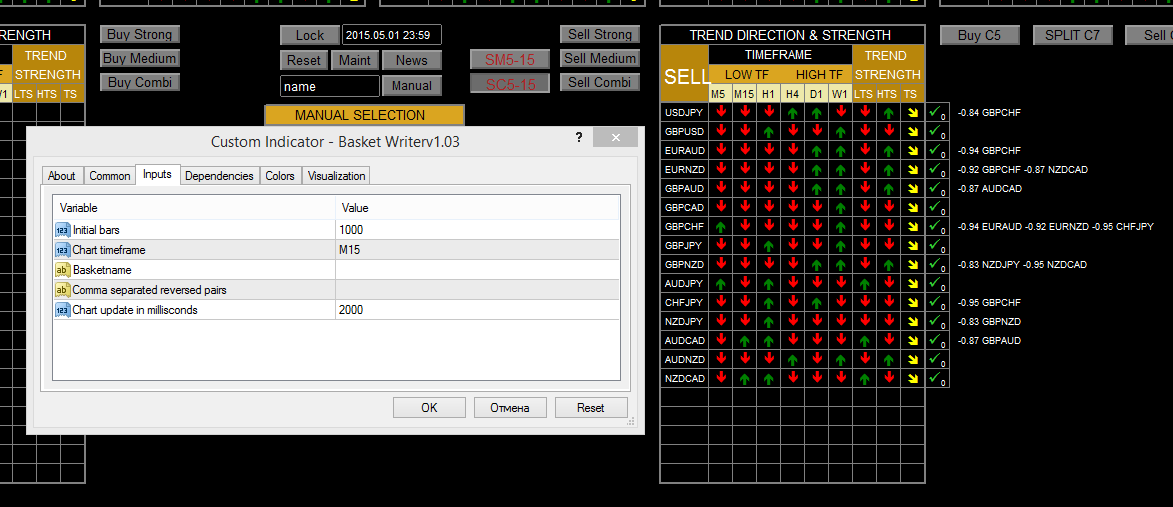Image resolution: width=1173 pixels, height=507 pixels.
Task: Open the Dependencies tab
Action: click(x=219, y=176)
